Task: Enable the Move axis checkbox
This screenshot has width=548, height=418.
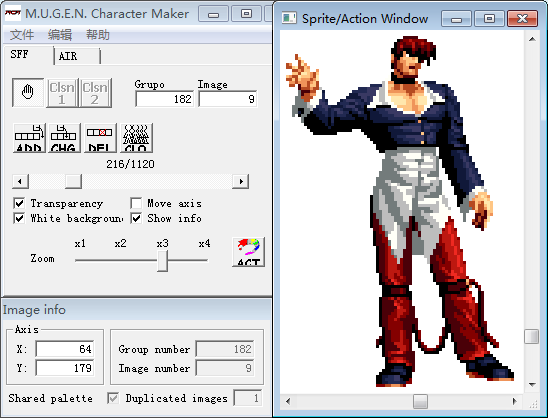Action: point(136,203)
